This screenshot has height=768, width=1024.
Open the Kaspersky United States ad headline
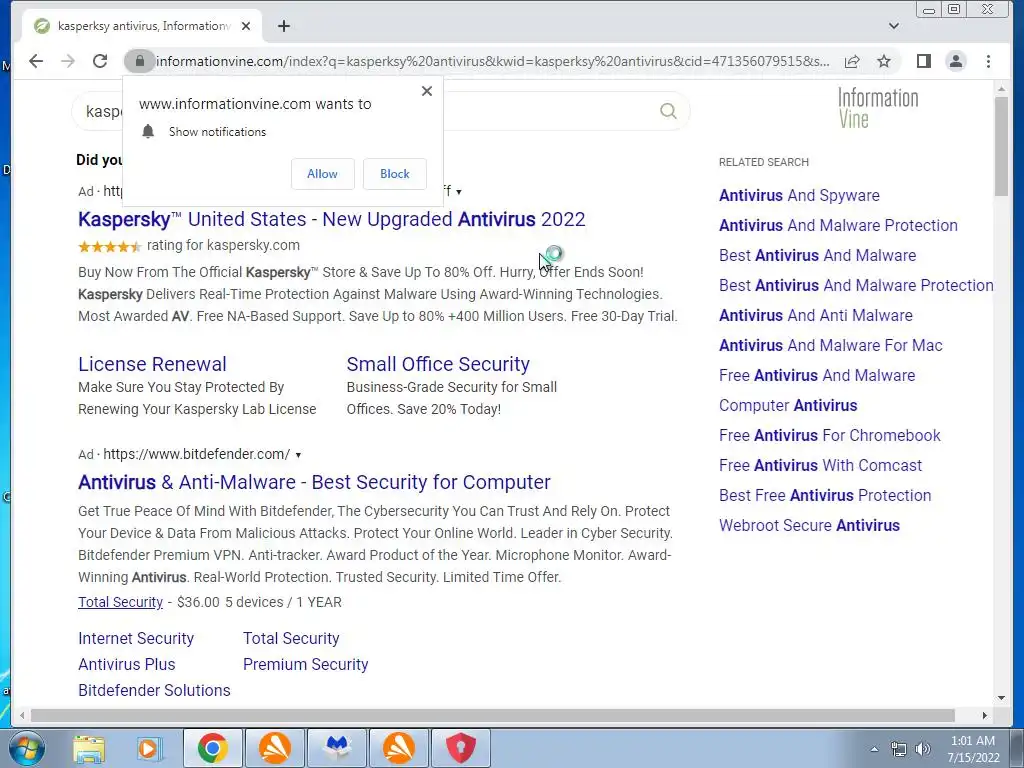[x=331, y=219]
